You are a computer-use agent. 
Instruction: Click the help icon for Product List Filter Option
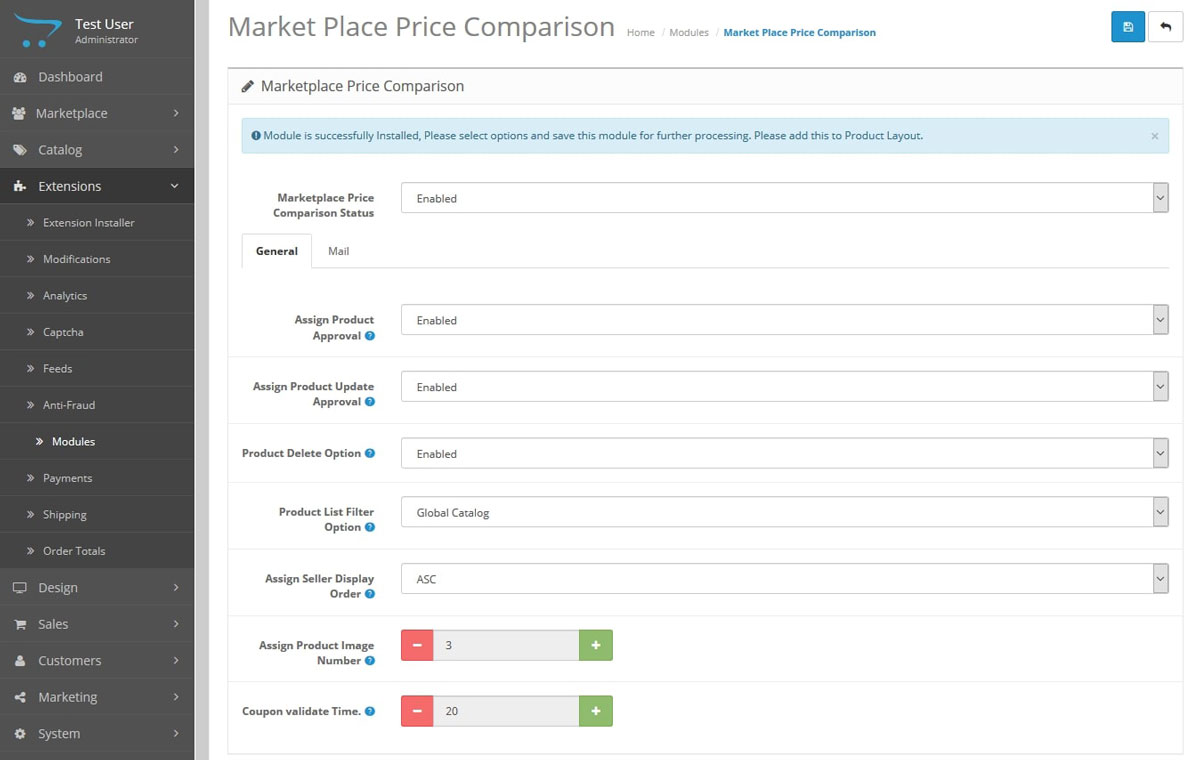370,527
